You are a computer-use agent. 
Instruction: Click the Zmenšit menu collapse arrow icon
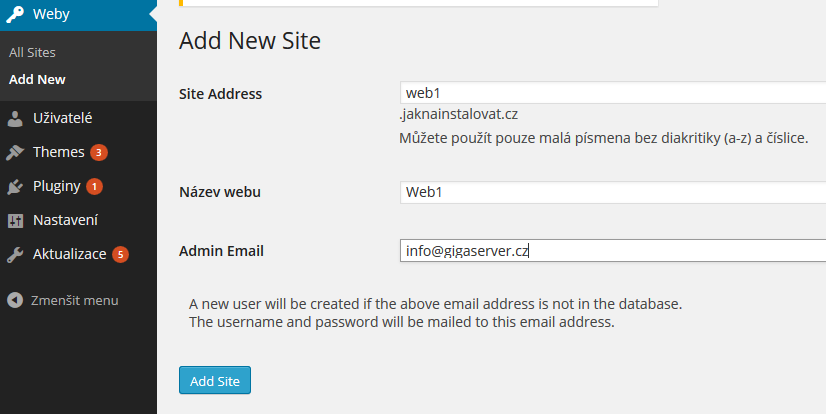(15, 299)
